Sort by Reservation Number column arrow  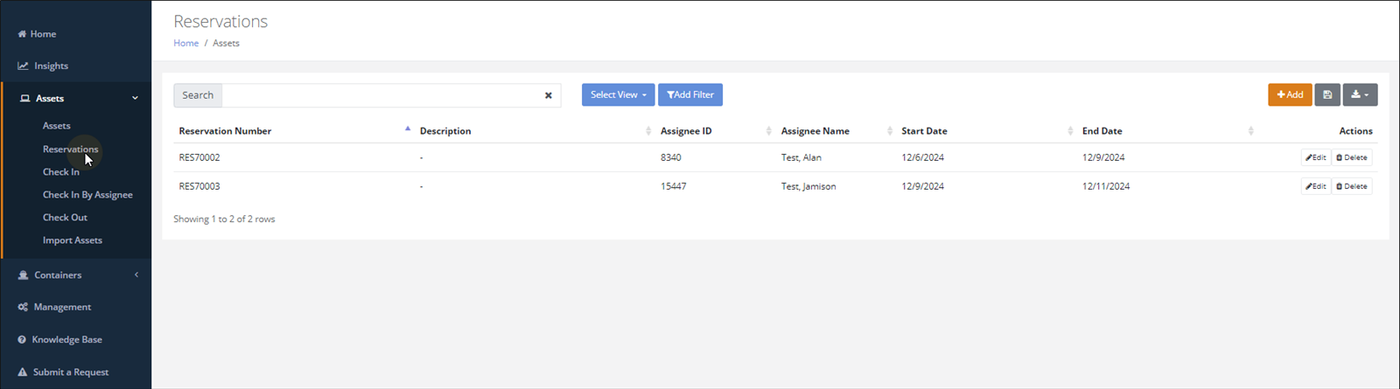pyautogui.click(x=407, y=130)
